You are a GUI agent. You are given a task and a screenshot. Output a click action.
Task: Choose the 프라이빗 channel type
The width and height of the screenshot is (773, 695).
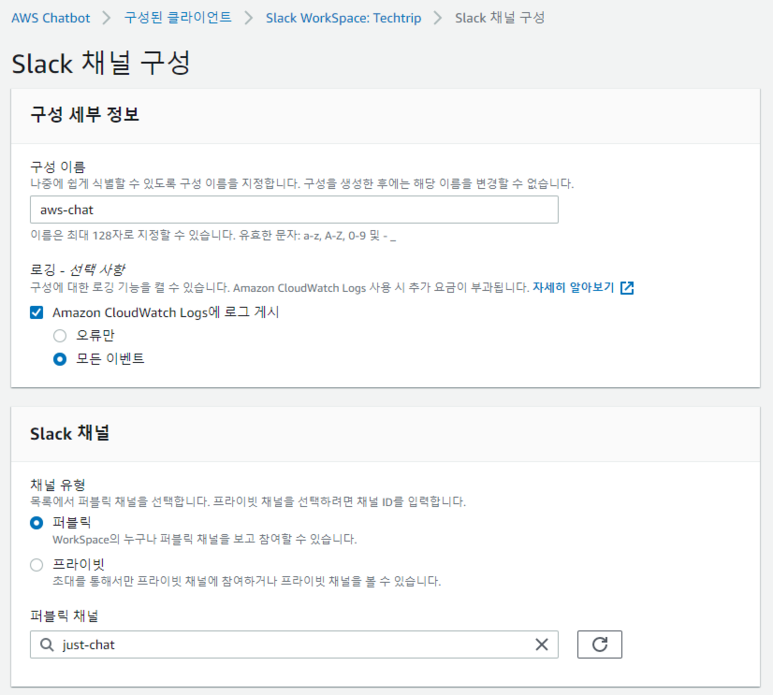click(36, 564)
